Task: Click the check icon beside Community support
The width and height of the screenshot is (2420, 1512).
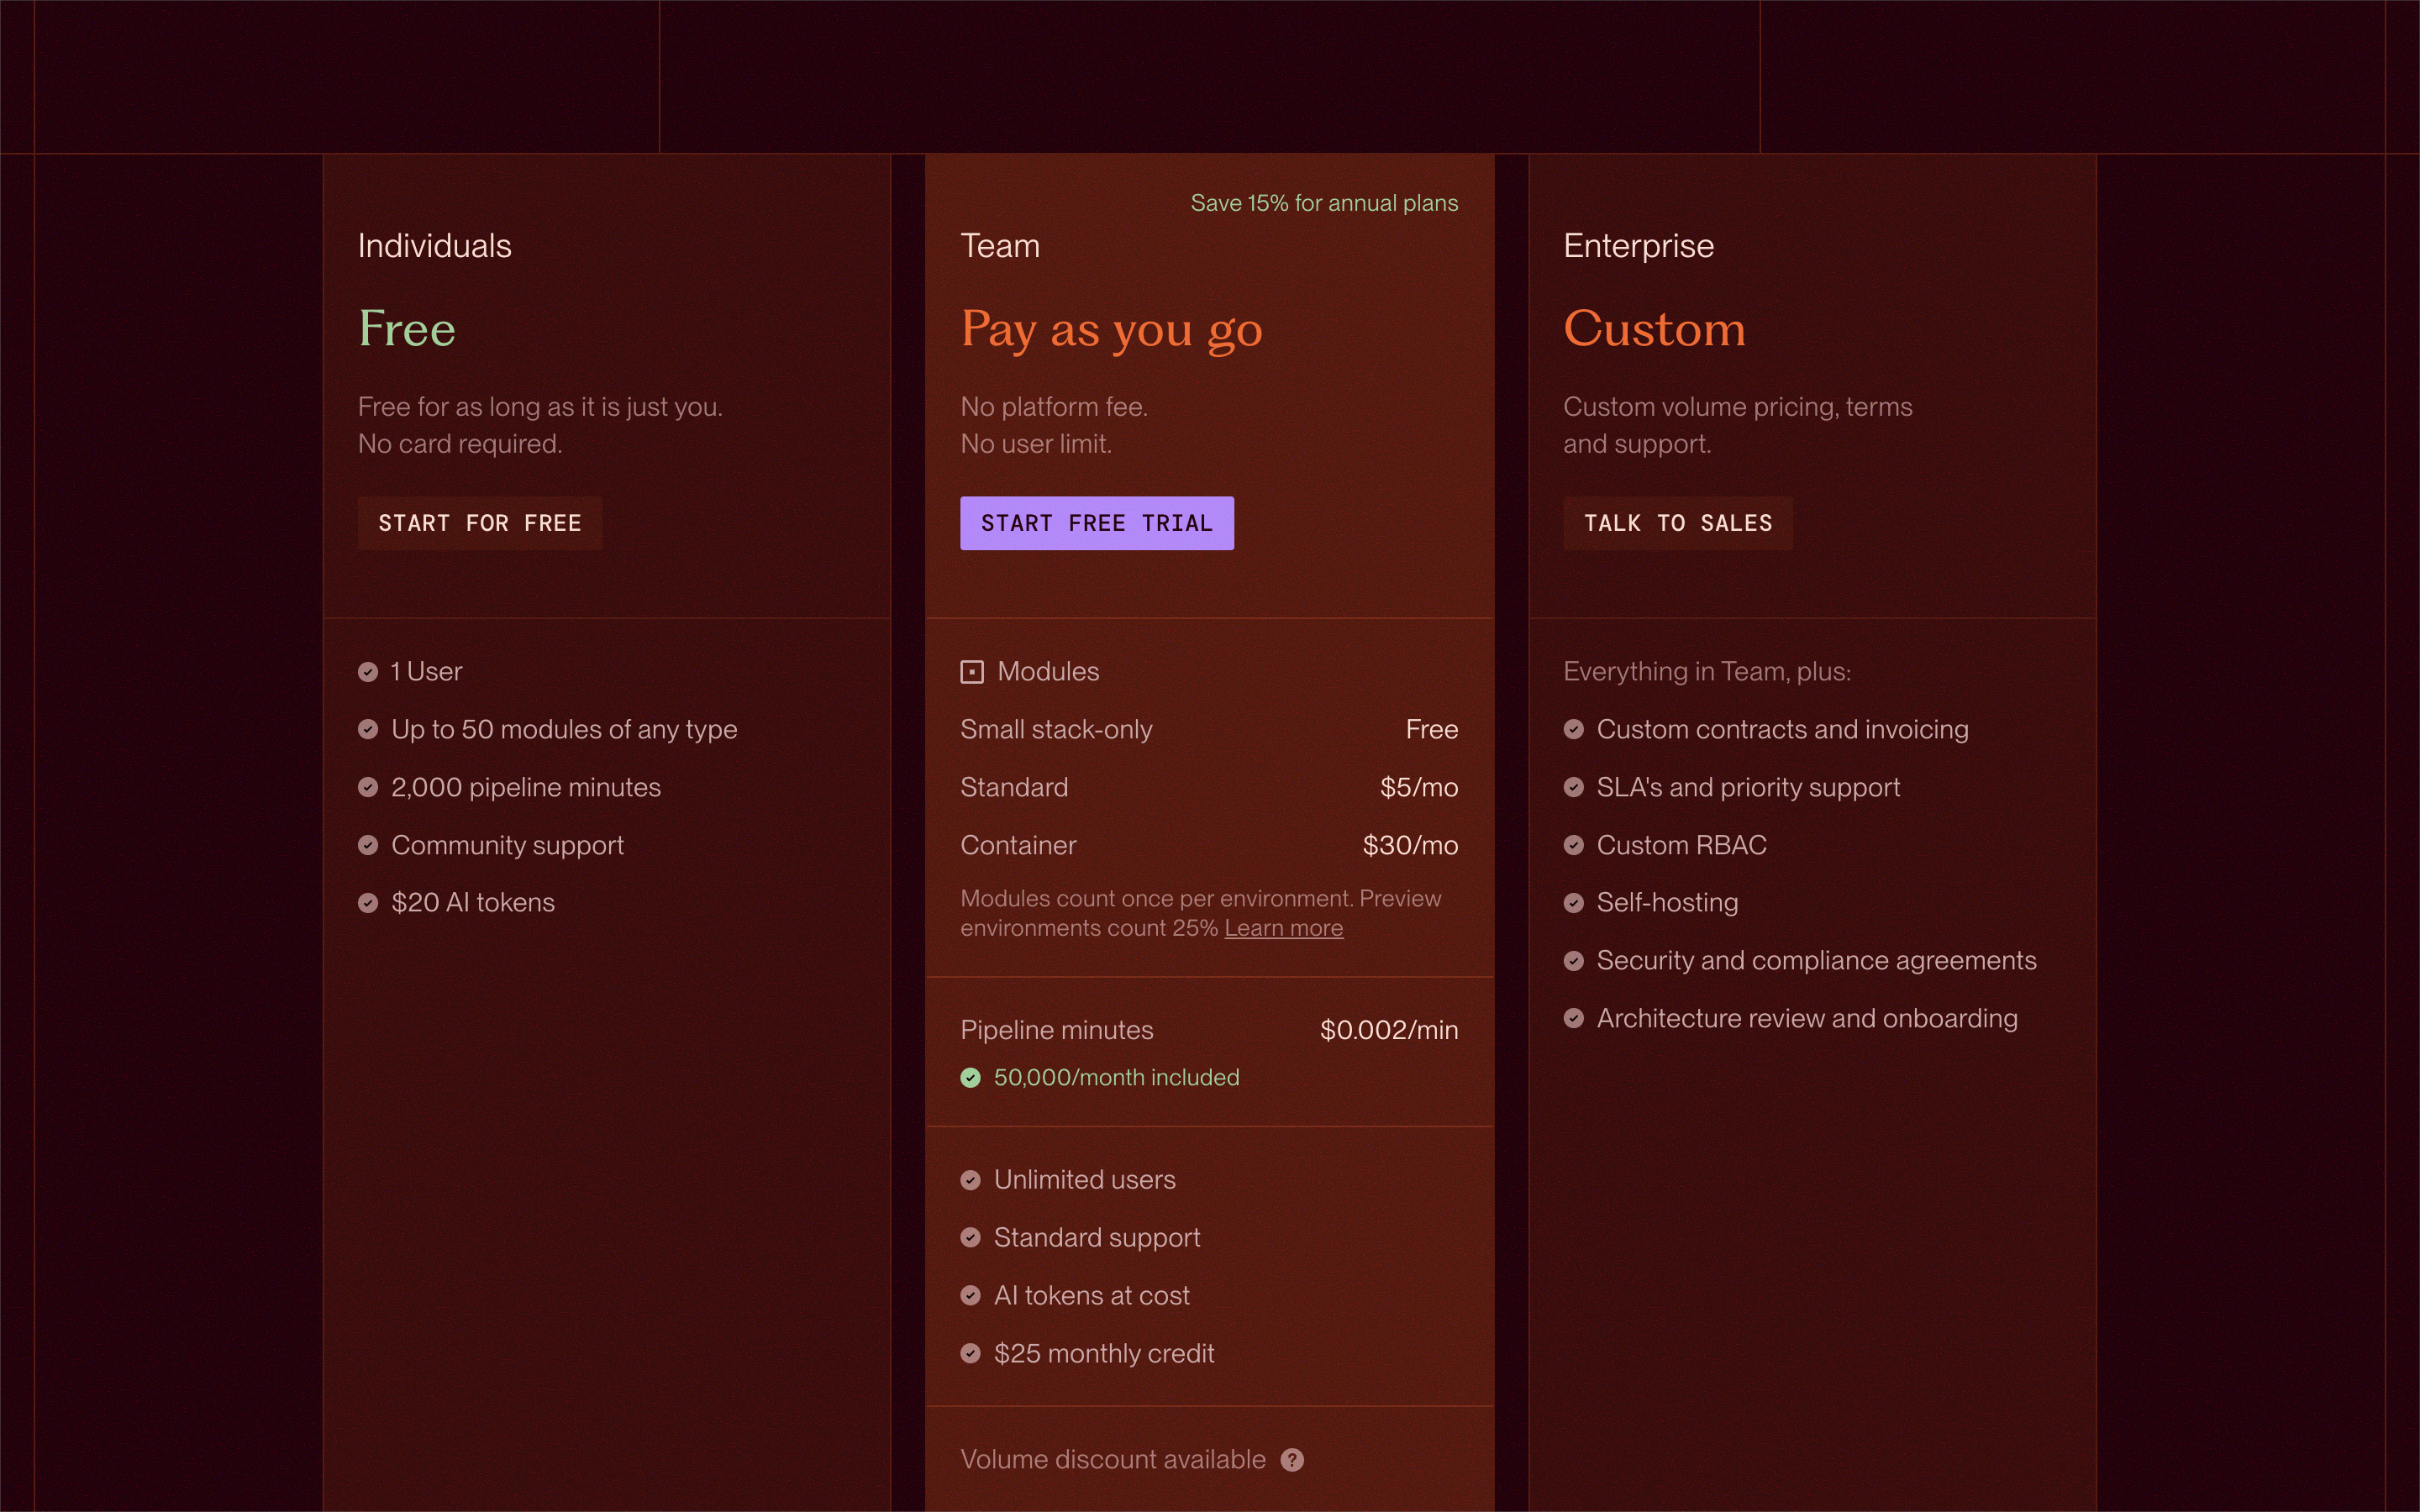Action: (x=368, y=845)
